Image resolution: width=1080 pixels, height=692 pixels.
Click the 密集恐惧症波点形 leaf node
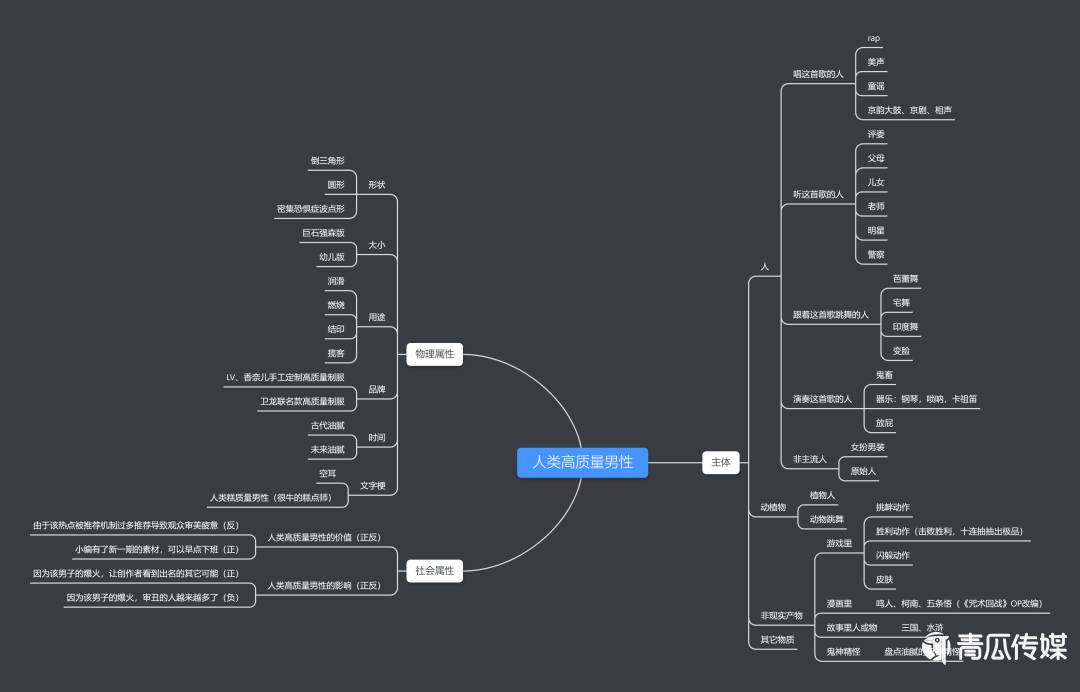tap(310, 209)
